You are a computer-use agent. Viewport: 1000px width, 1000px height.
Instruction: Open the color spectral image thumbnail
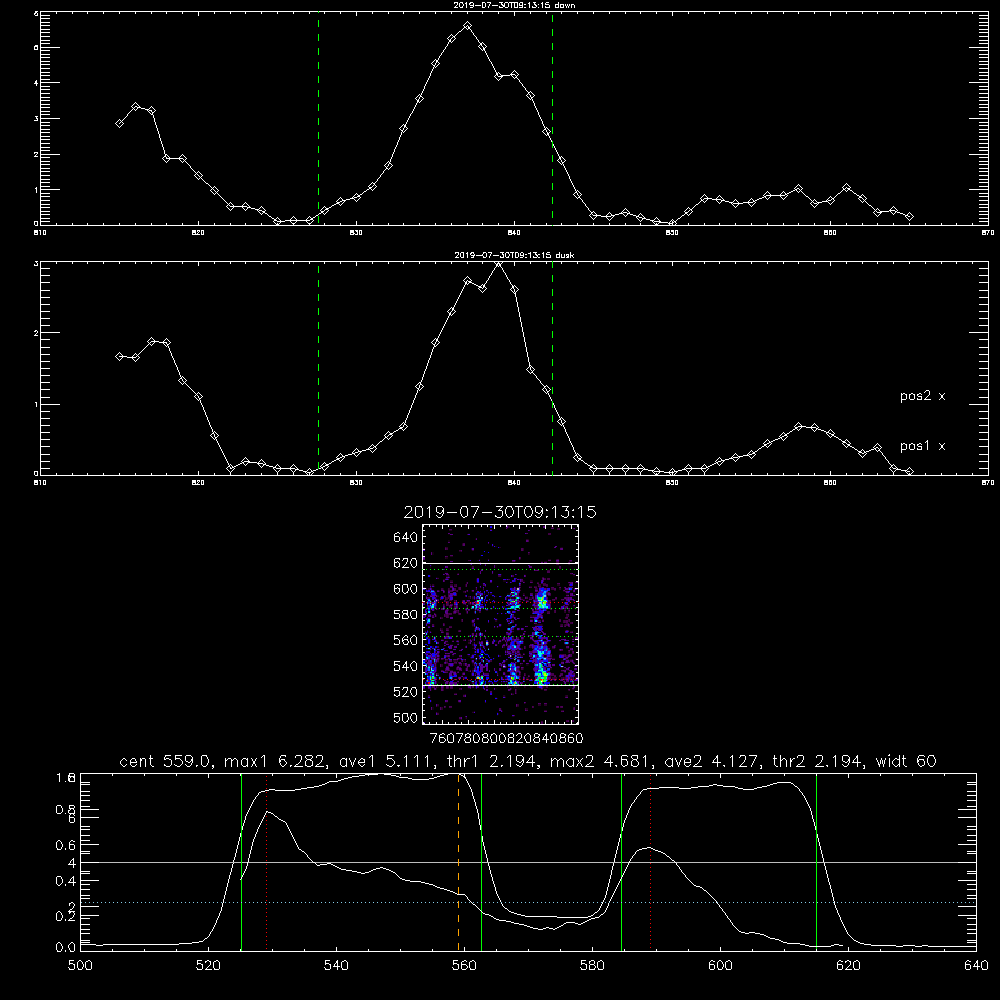(x=501, y=624)
